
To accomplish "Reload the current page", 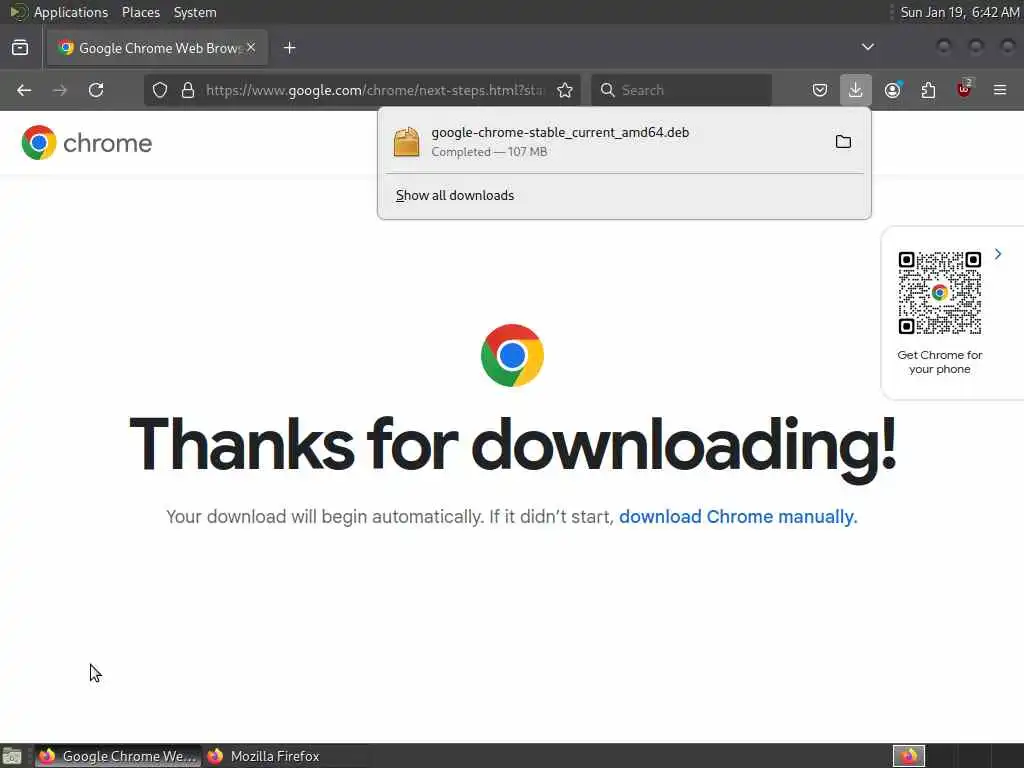I will click(x=96, y=90).
